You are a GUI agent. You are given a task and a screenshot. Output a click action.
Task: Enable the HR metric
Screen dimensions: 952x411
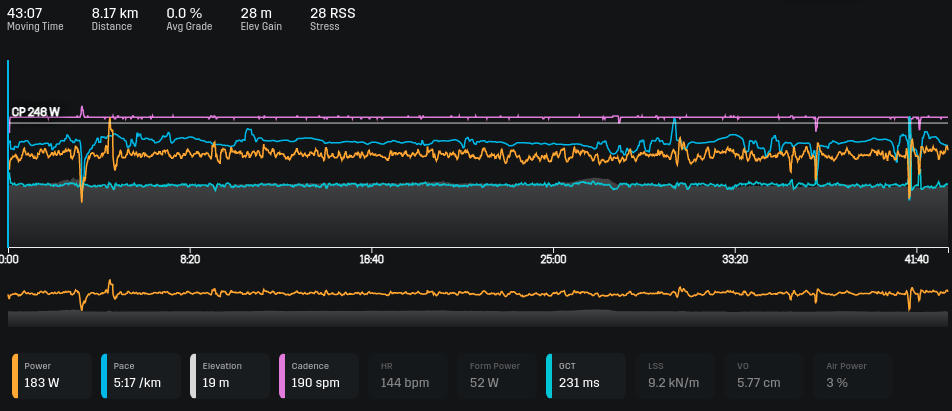click(x=408, y=375)
